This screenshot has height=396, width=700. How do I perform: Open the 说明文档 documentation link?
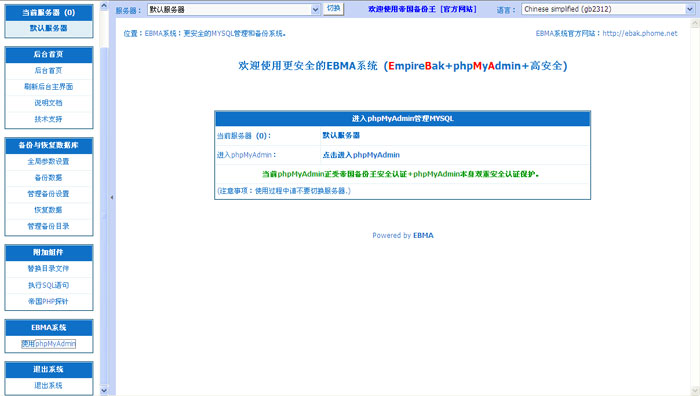click(x=49, y=103)
